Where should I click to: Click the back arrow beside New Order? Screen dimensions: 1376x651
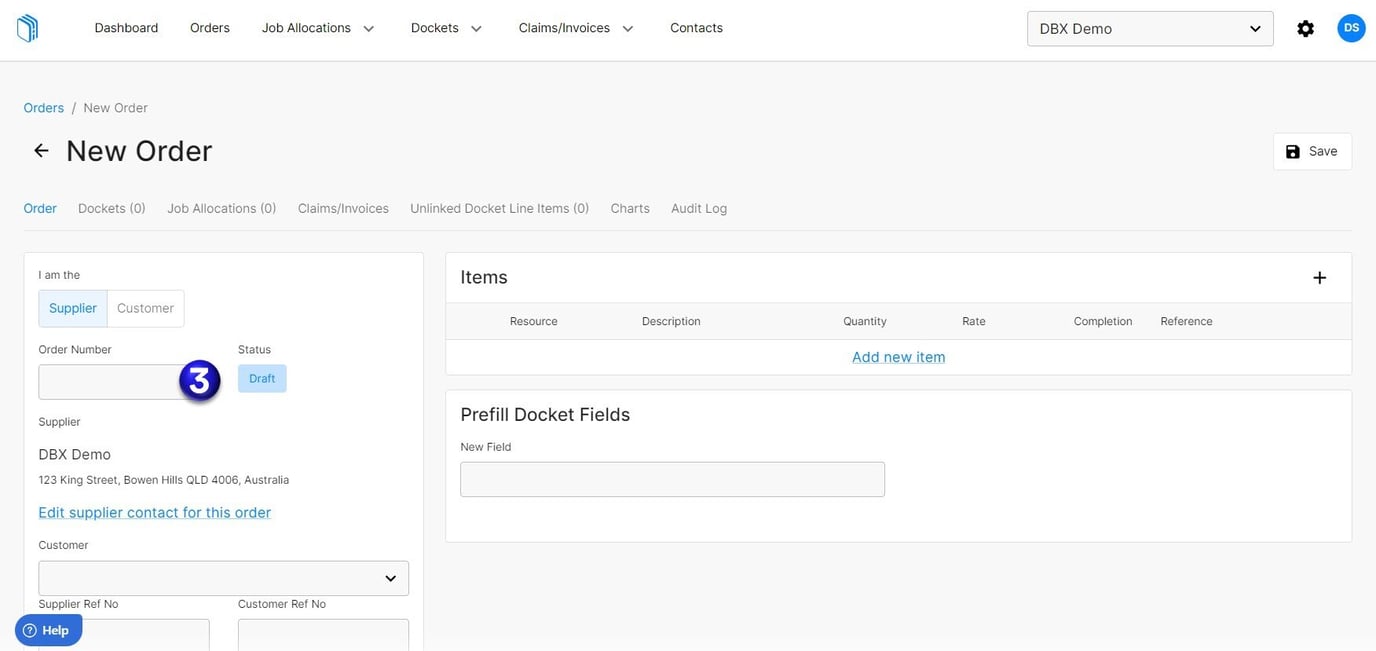coord(40,150)
